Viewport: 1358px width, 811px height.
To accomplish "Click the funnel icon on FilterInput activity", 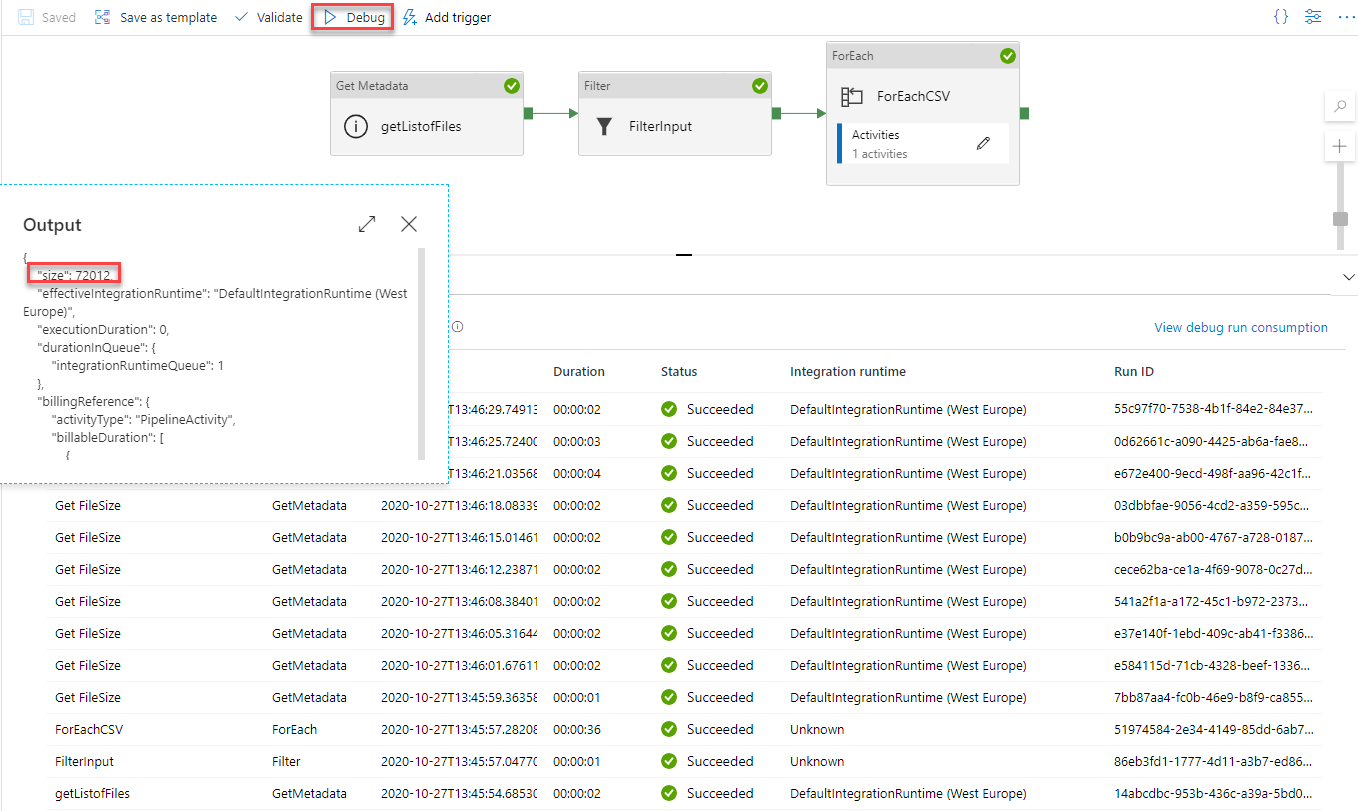I will point(604,127).
